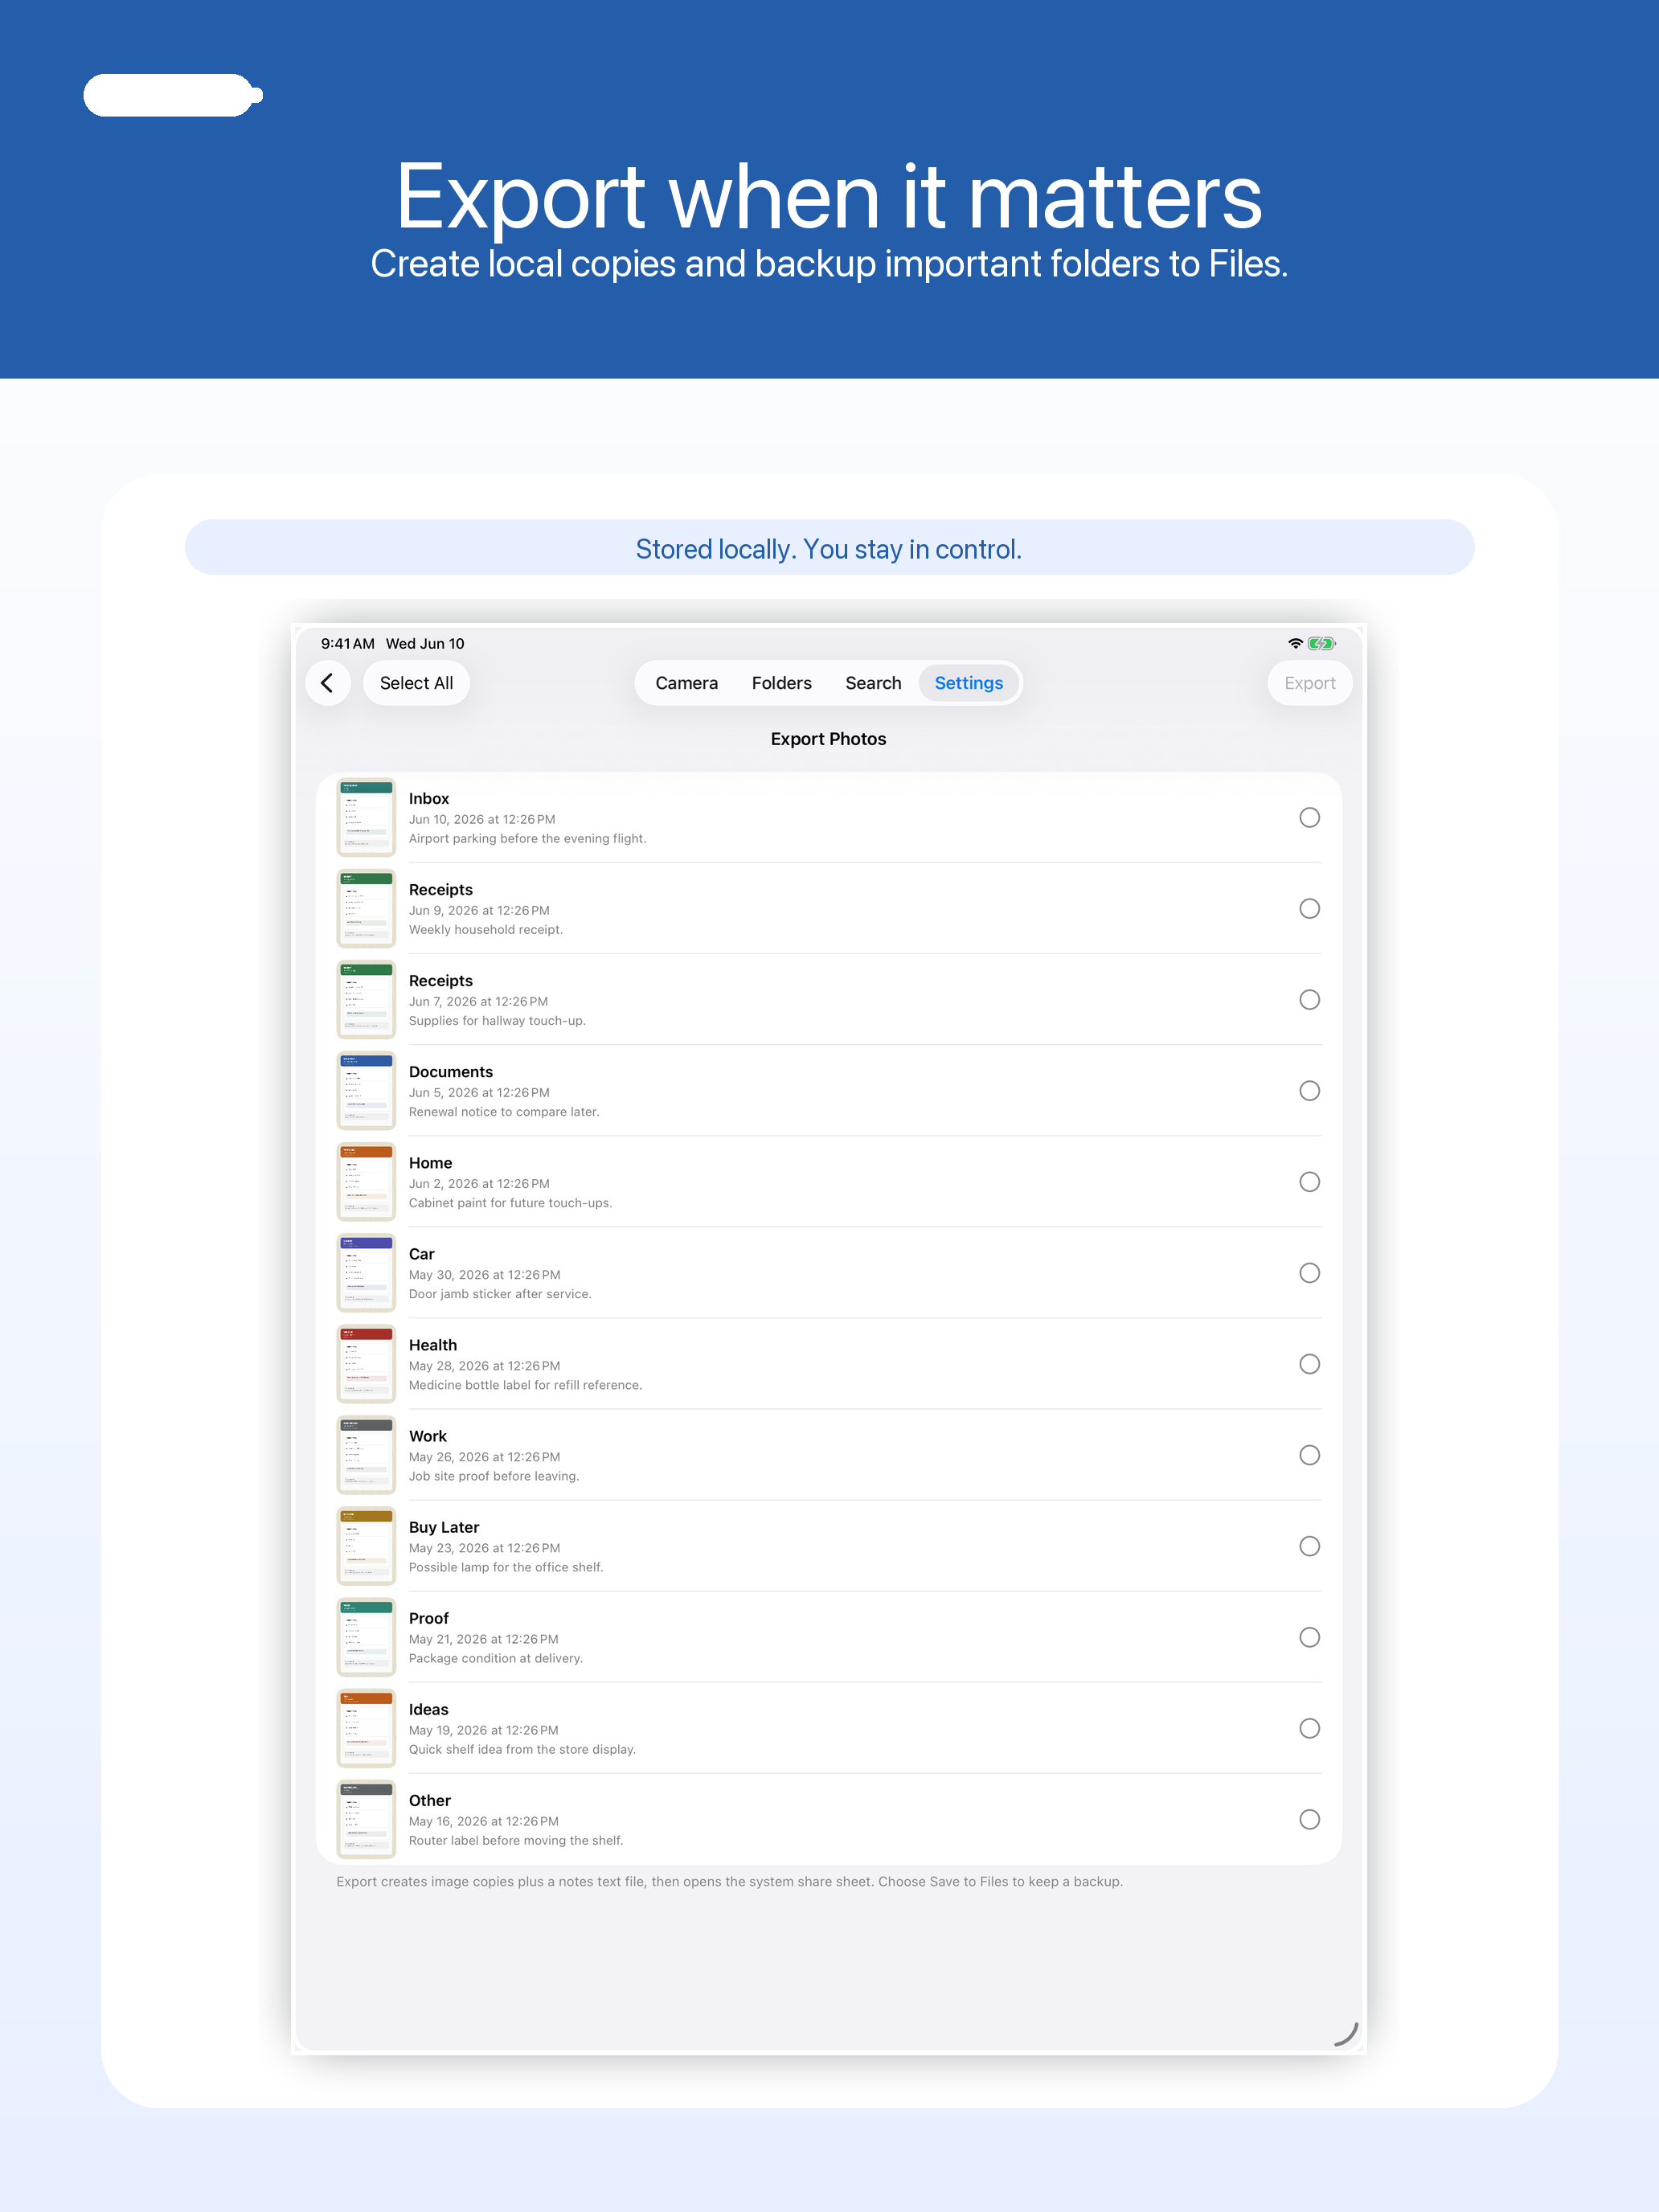Select the Jun 9 Receipts radio circle
The height and width of the screenshot is (2212, 1659).
point(1309,908)
